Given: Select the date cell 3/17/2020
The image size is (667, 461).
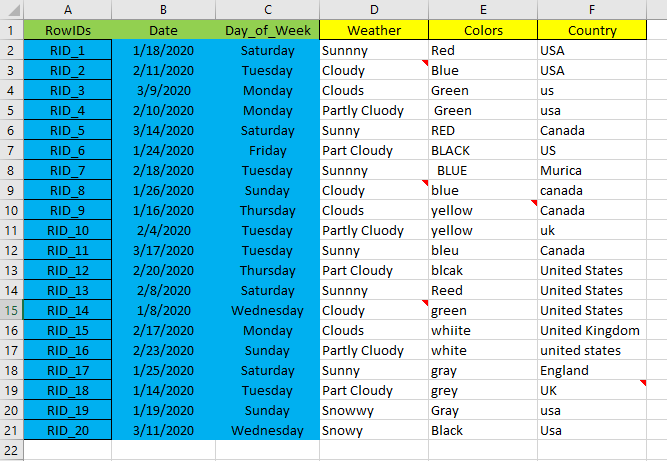Looking at the screenshot, I should pos(163,250).
